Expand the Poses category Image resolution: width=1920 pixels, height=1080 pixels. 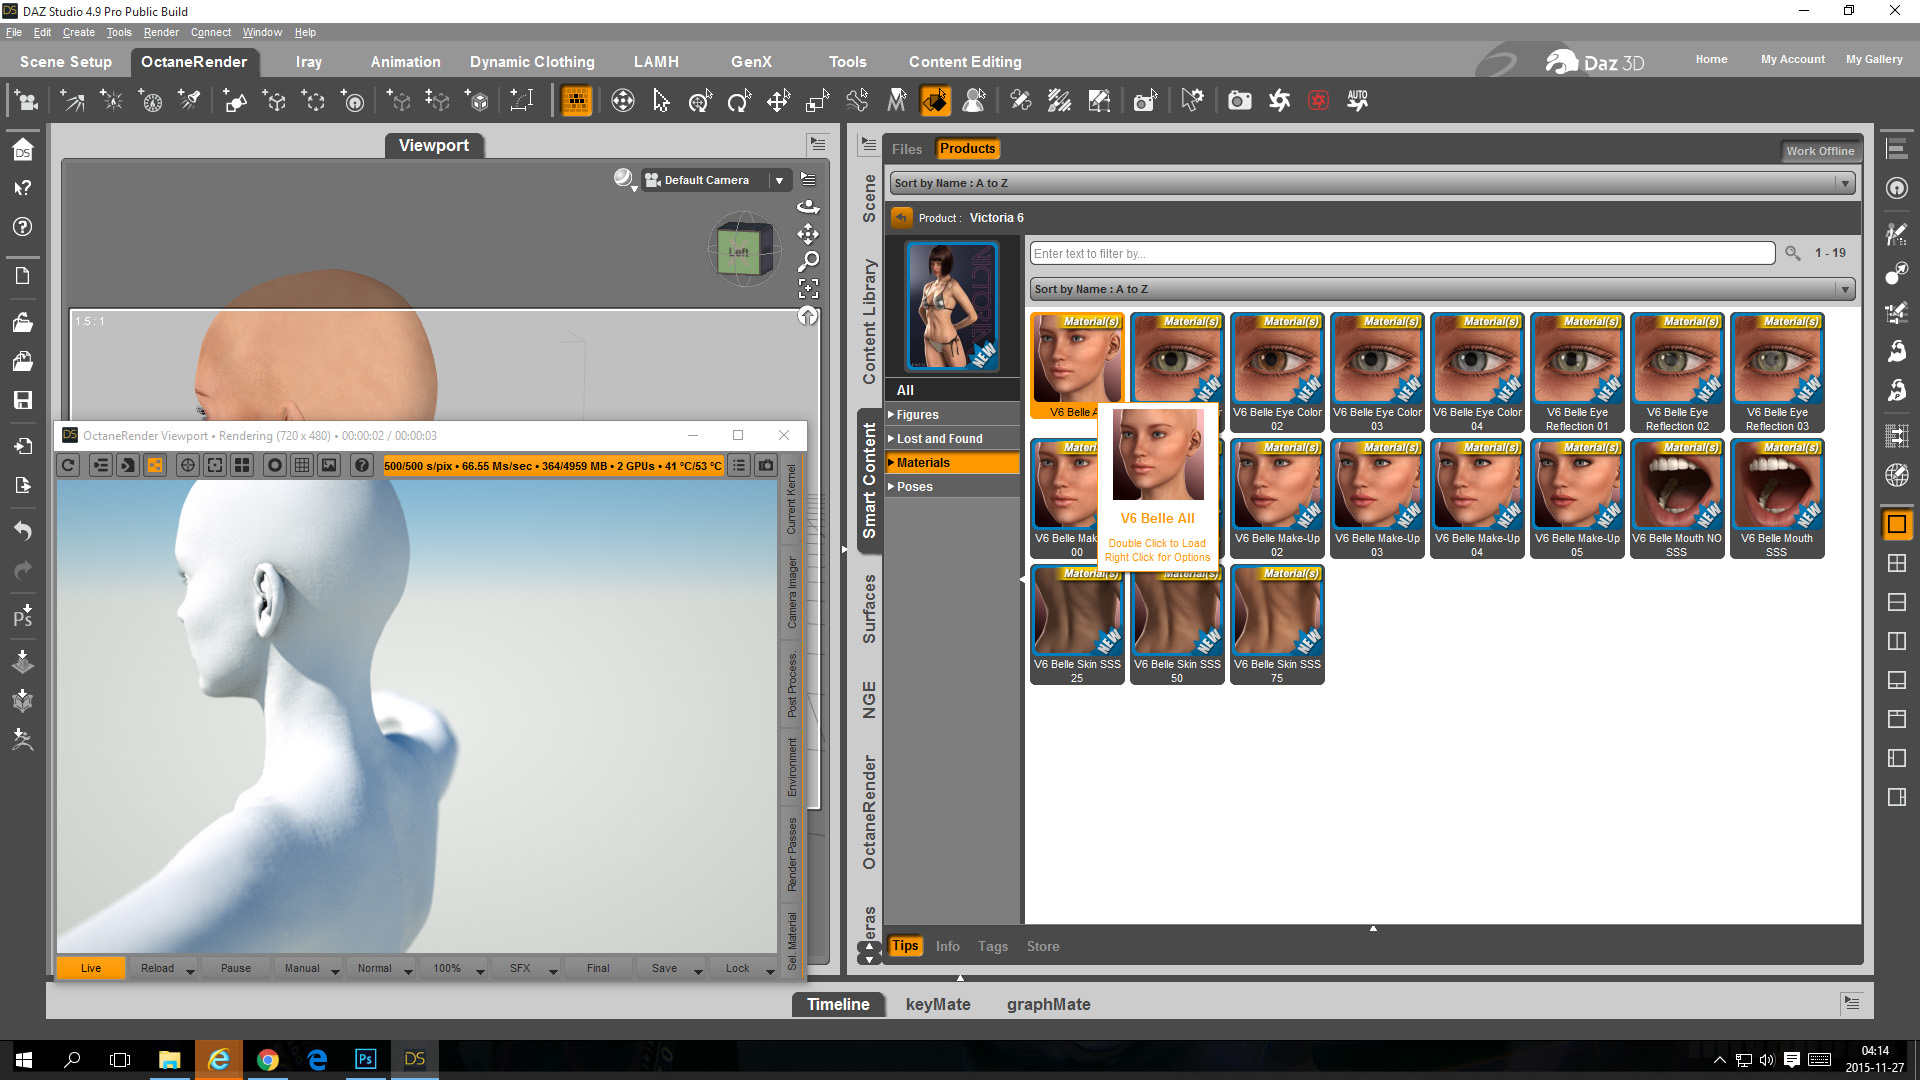tap(953, 486)
